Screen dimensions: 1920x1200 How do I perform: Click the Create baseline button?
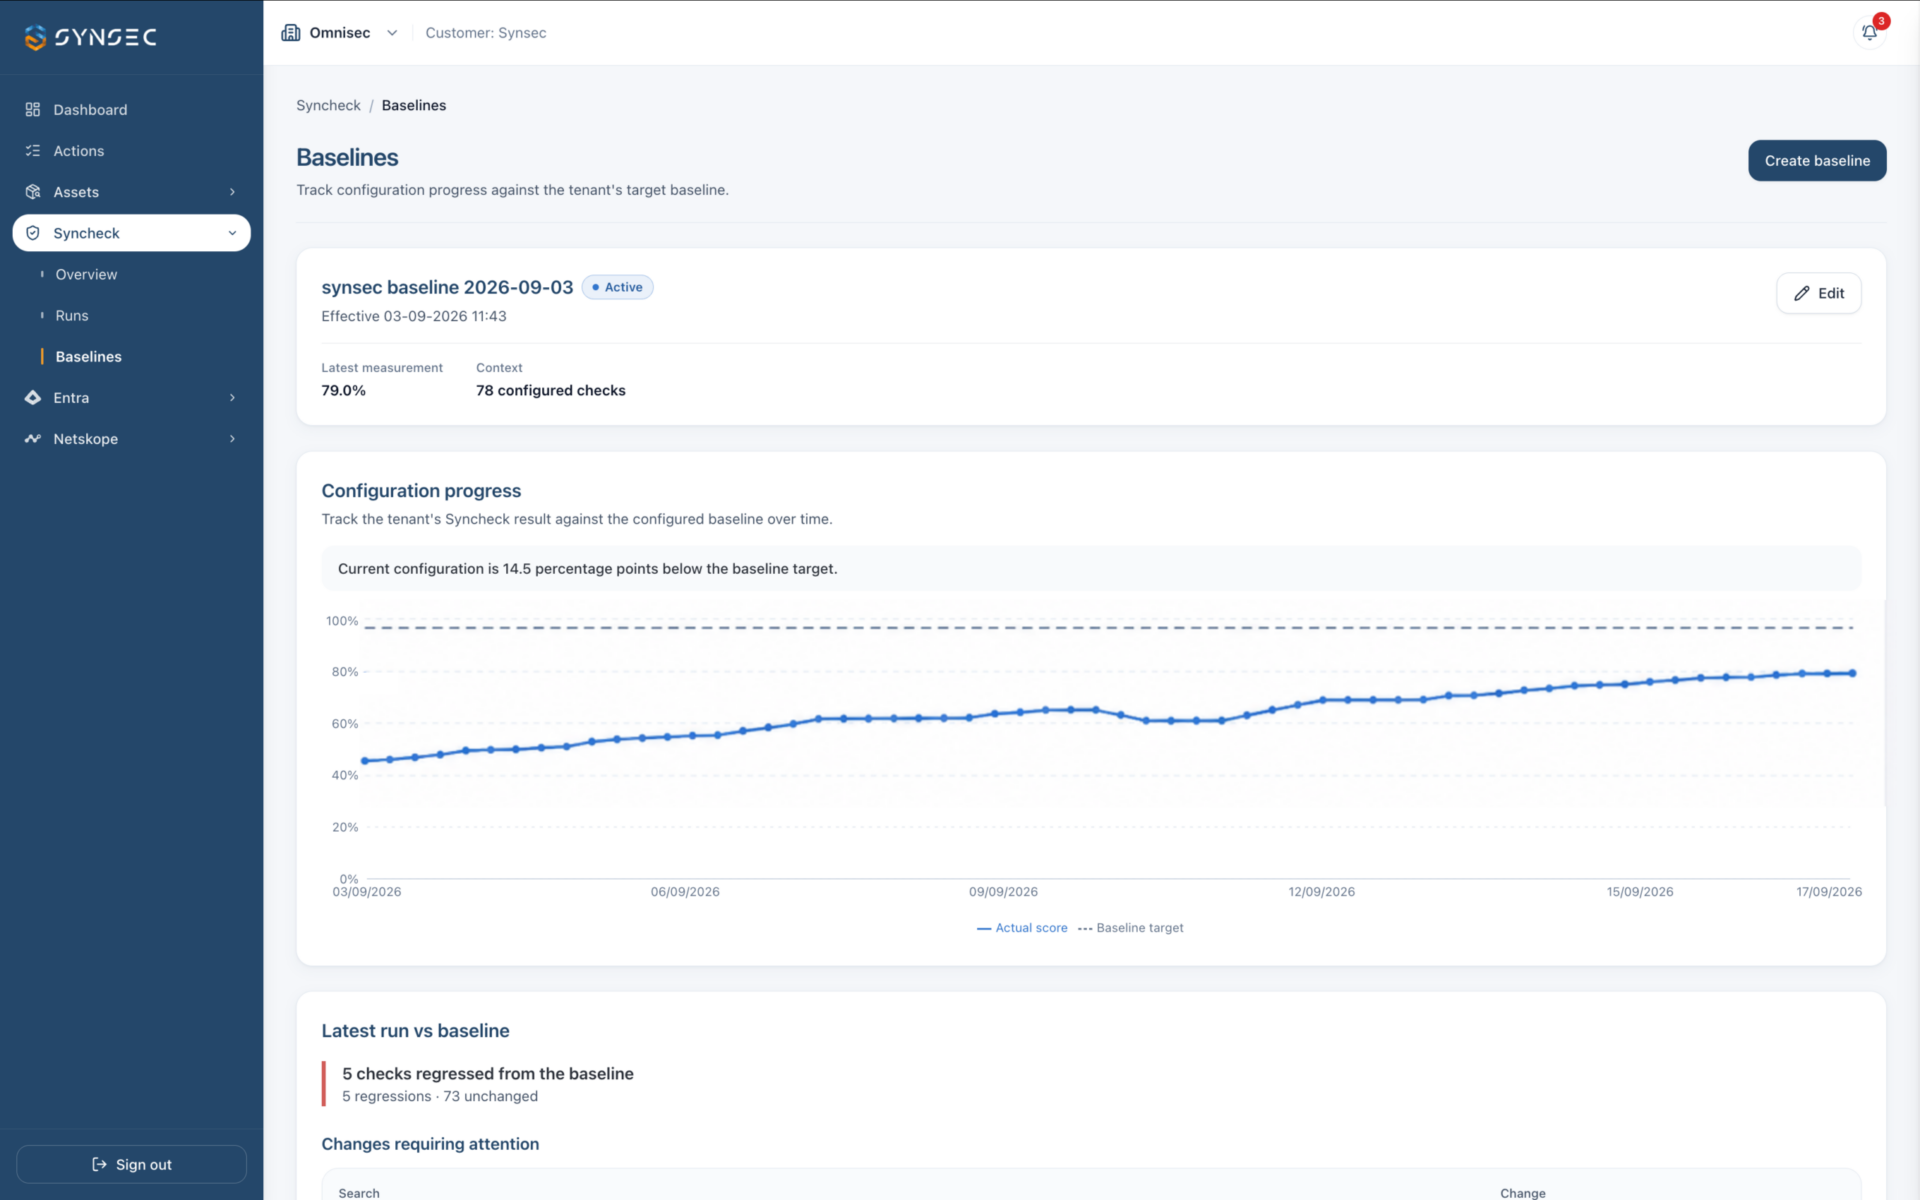point(1817,160)
